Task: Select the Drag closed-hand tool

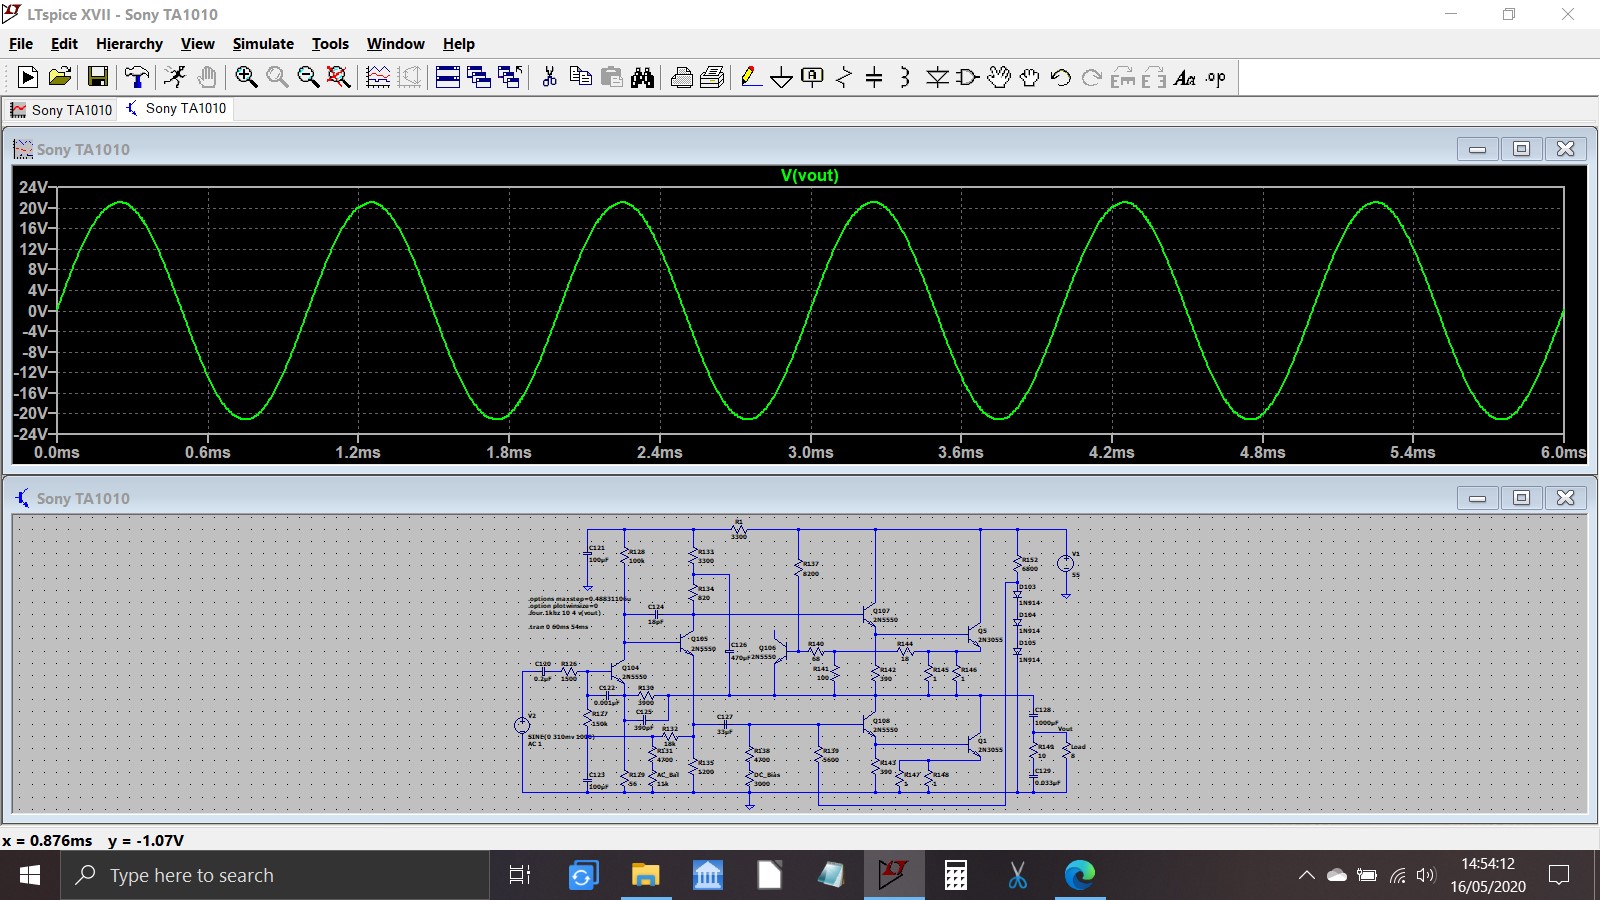Action: click(1030, 77)
